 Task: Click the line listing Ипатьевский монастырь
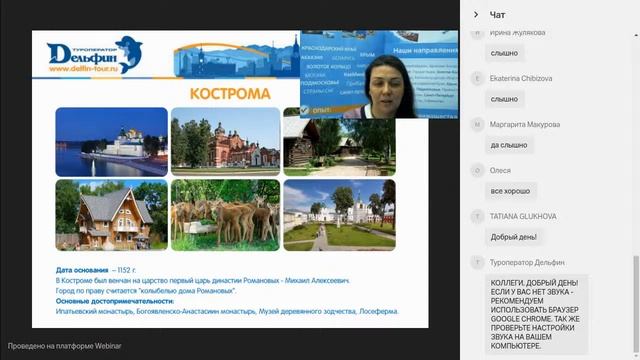coord(227,311)
